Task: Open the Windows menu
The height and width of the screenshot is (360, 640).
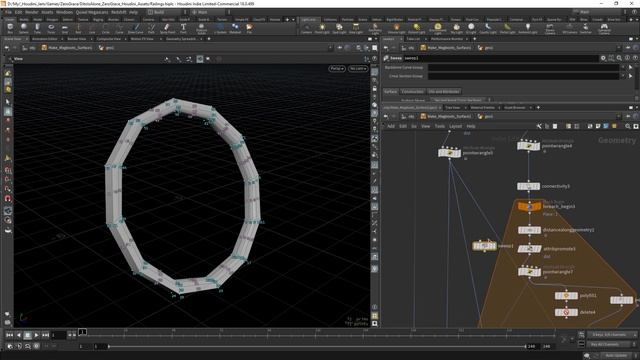Action: (64, 12)
